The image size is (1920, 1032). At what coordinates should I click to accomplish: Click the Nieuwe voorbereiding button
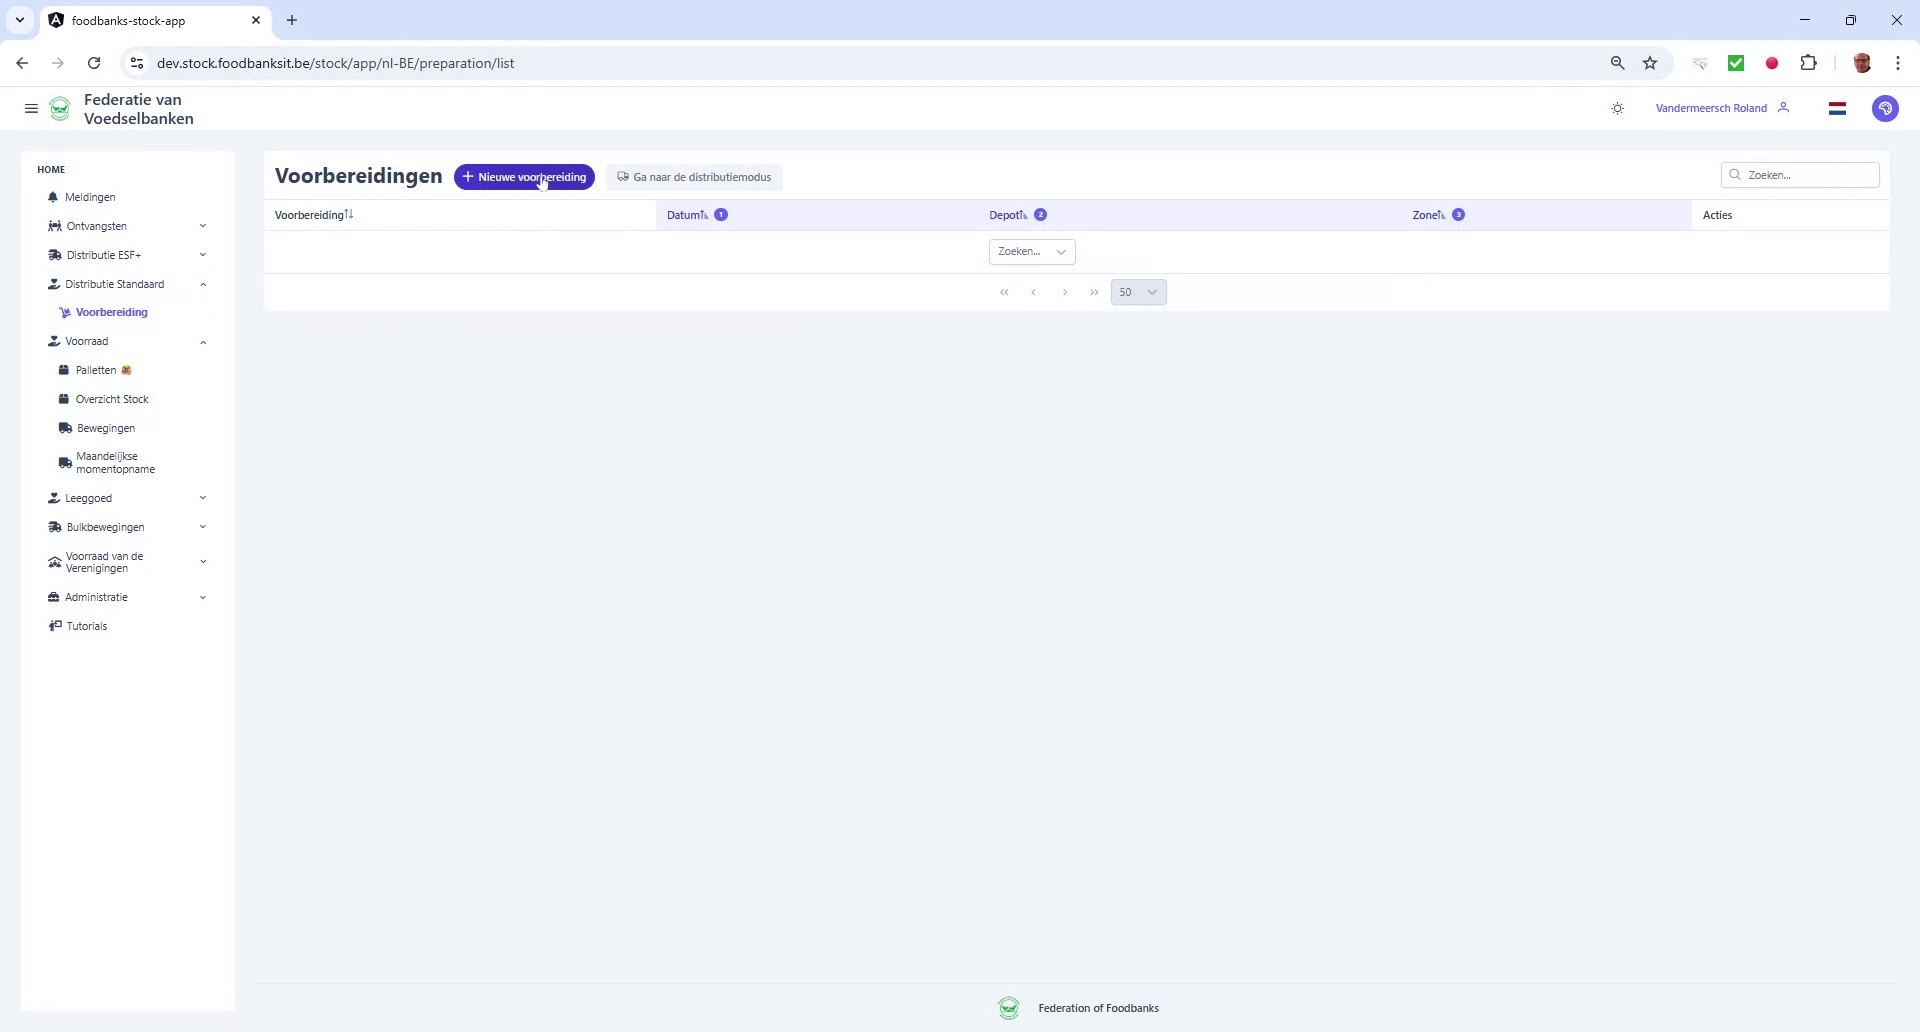click(524, 177)
